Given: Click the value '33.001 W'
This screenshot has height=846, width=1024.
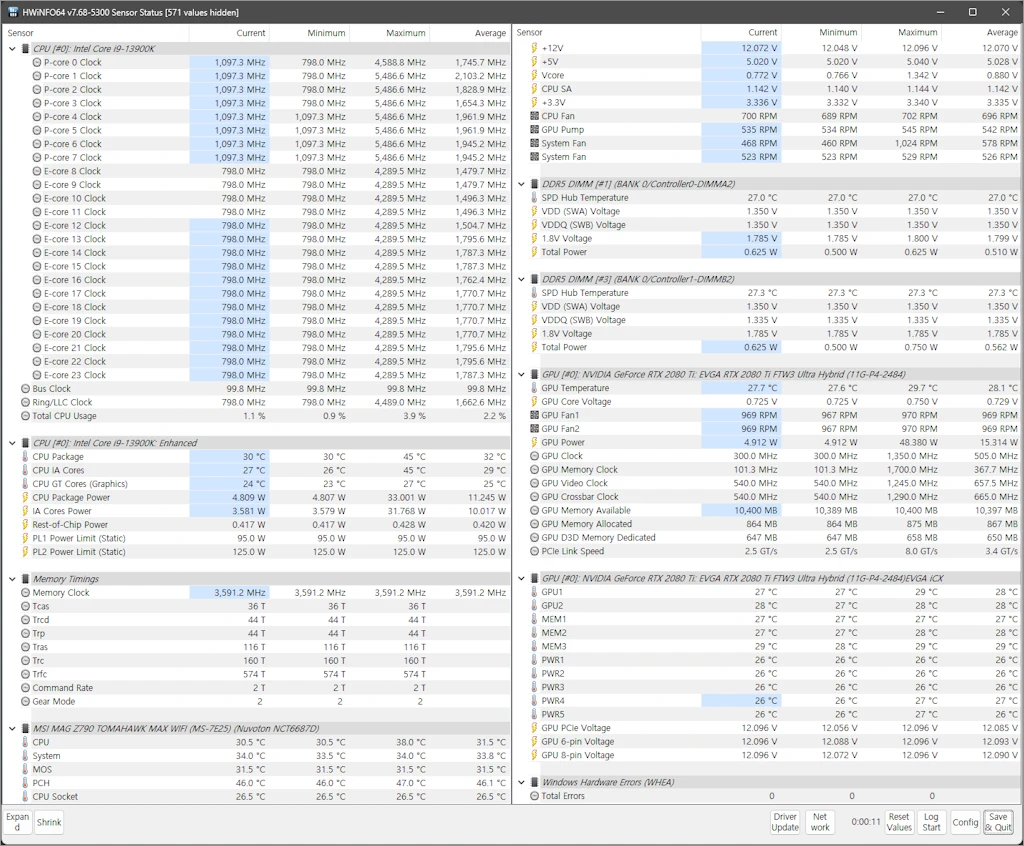Looking at the screenshot, I should point(406,498).
